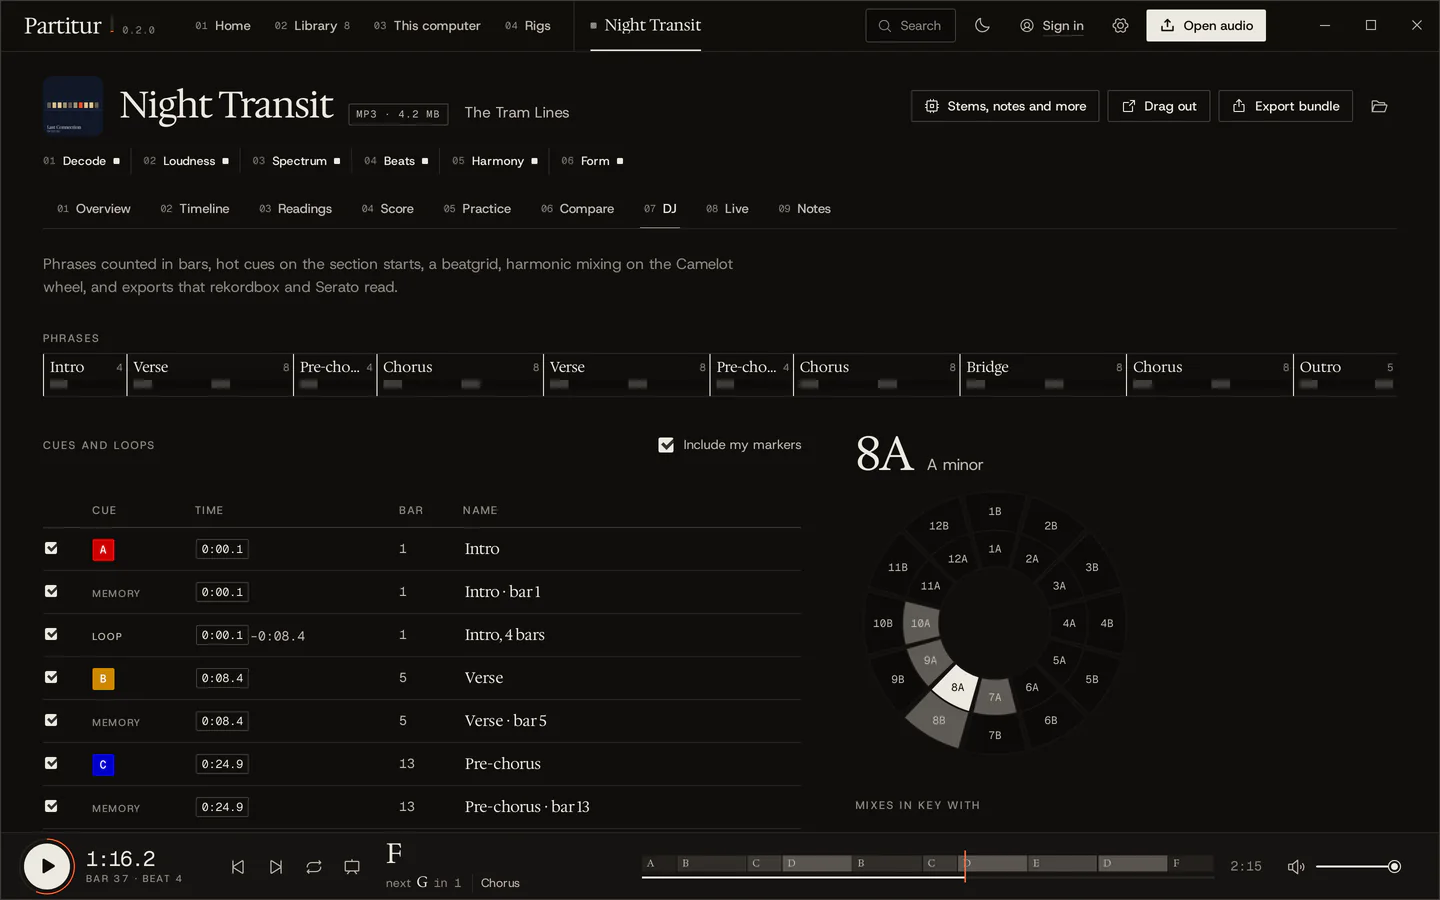1440x900 pixels.
Task: Click the Search field
Action: (x=910, y=26)
